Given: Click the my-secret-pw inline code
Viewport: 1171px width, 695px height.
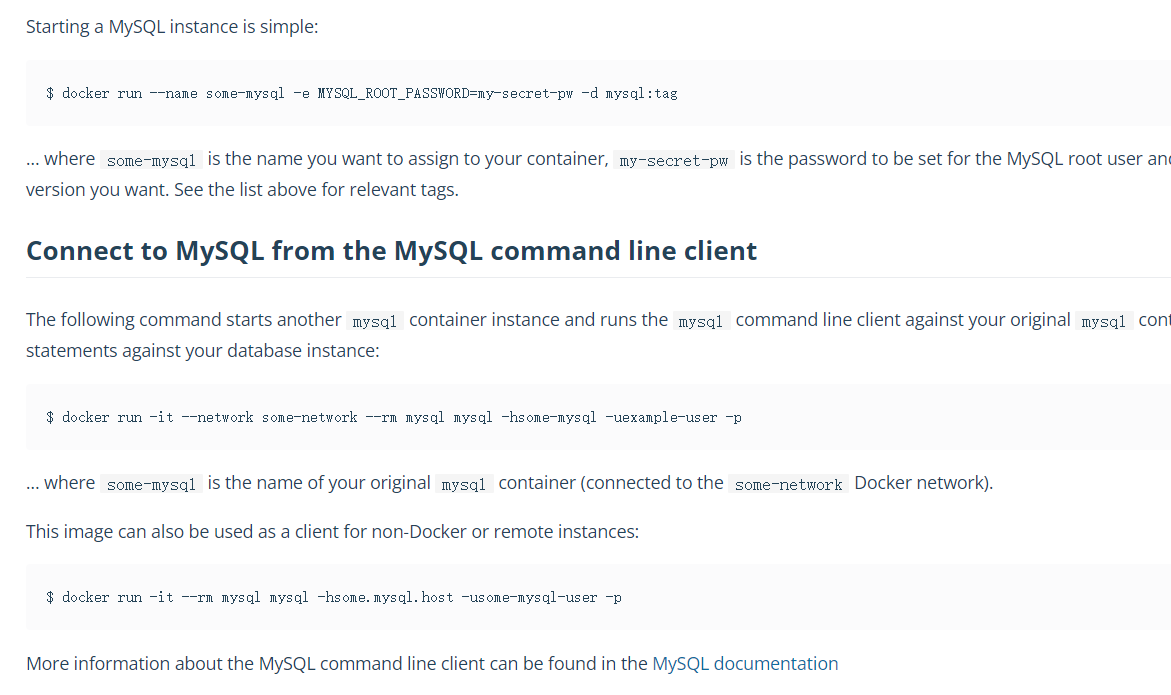Looking at the screenshot, I should coord(674,160).
